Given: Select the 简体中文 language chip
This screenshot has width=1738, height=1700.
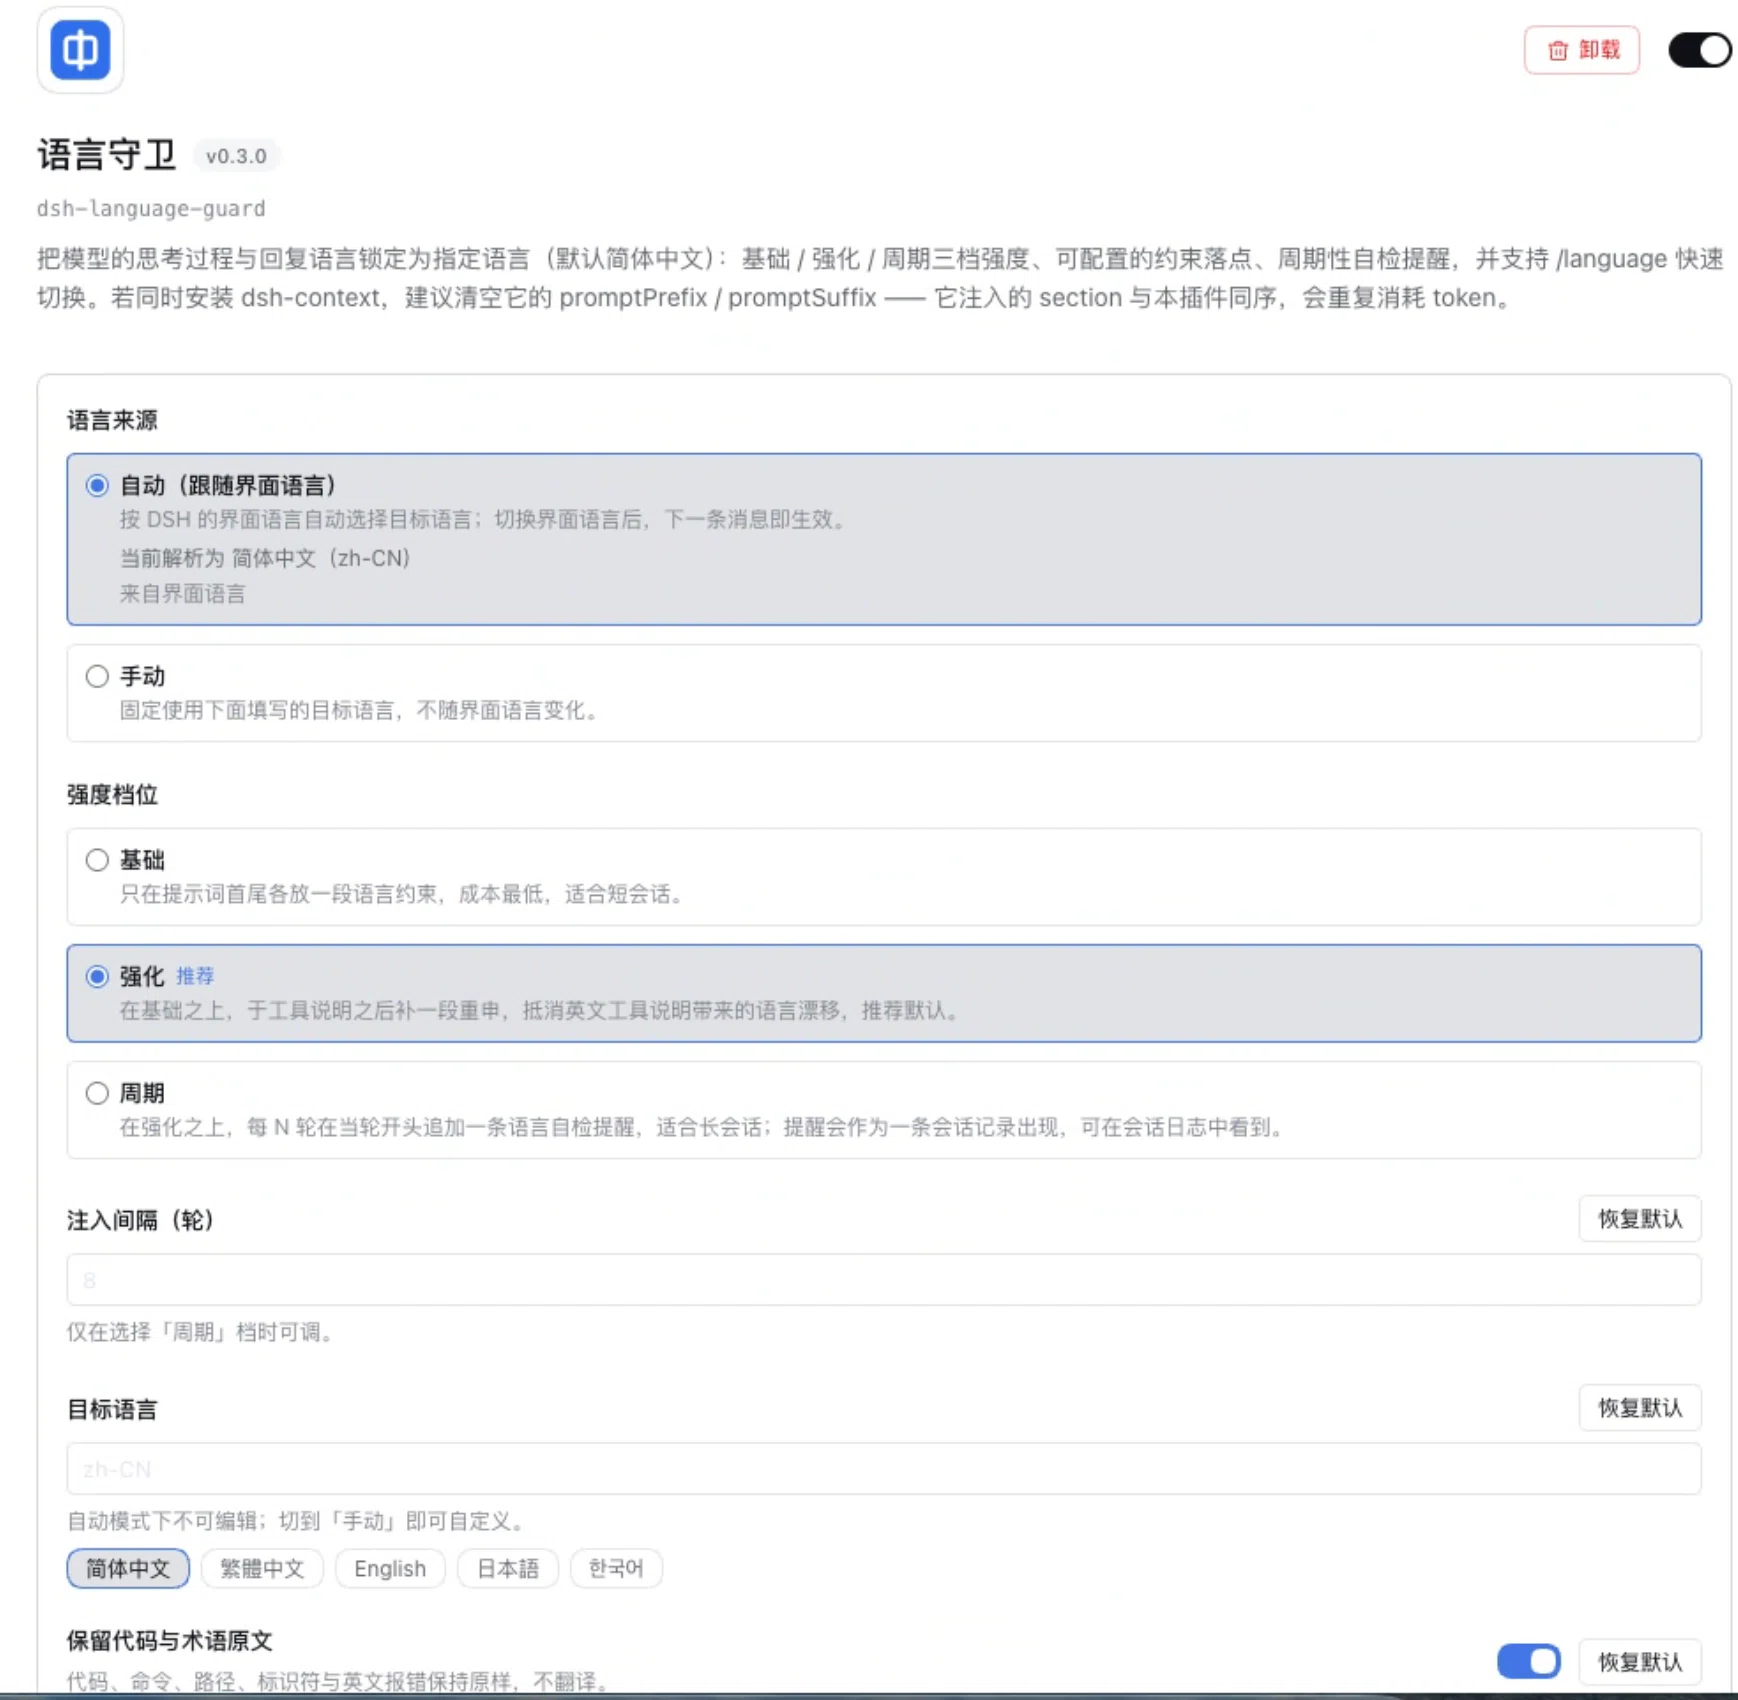Looking at the screenshot, I should pos(128,1568).
